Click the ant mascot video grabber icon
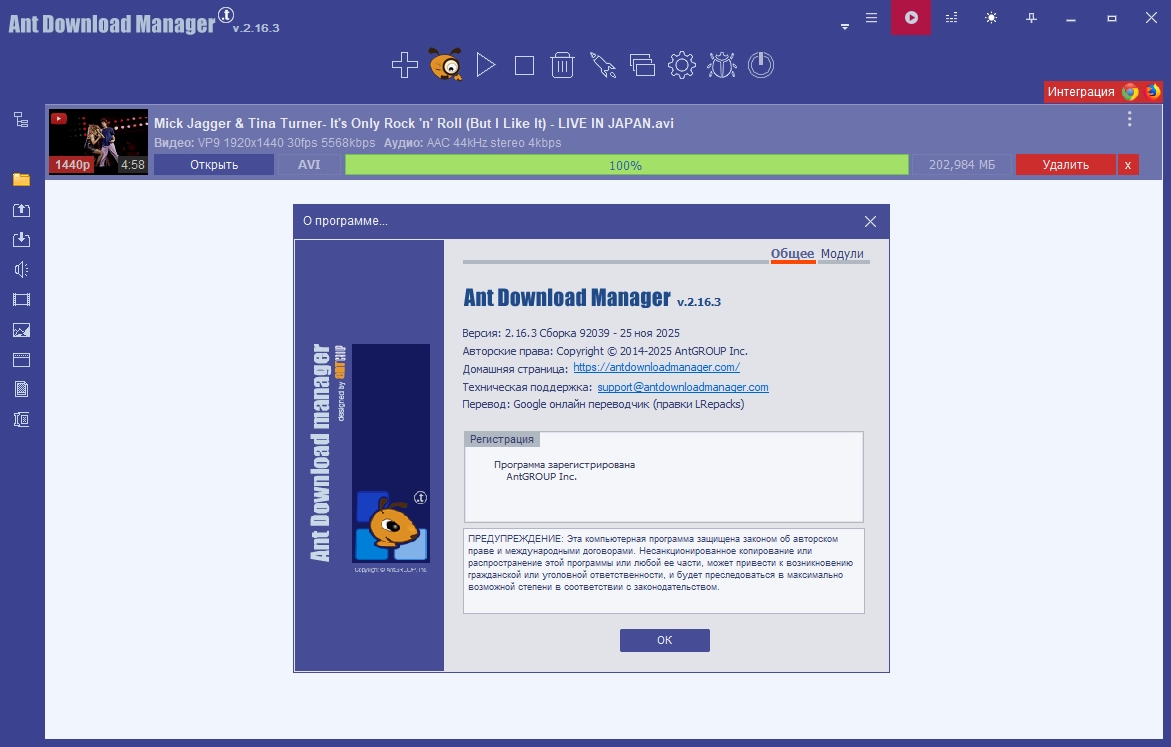The width and height of the screenshot is (1171, 747). (x=446, y=64)
